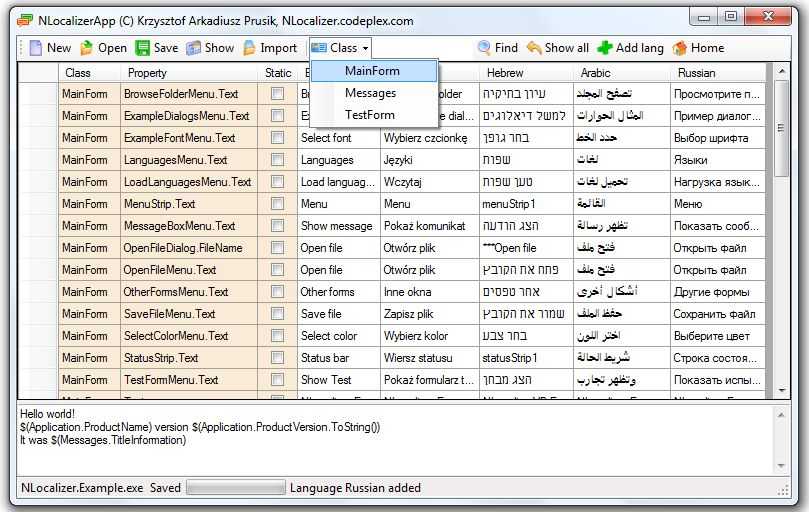Select the 'Другие формы' Russian cell
The width and height of the screenshot is (809, 512).
[x=718, y=292]
